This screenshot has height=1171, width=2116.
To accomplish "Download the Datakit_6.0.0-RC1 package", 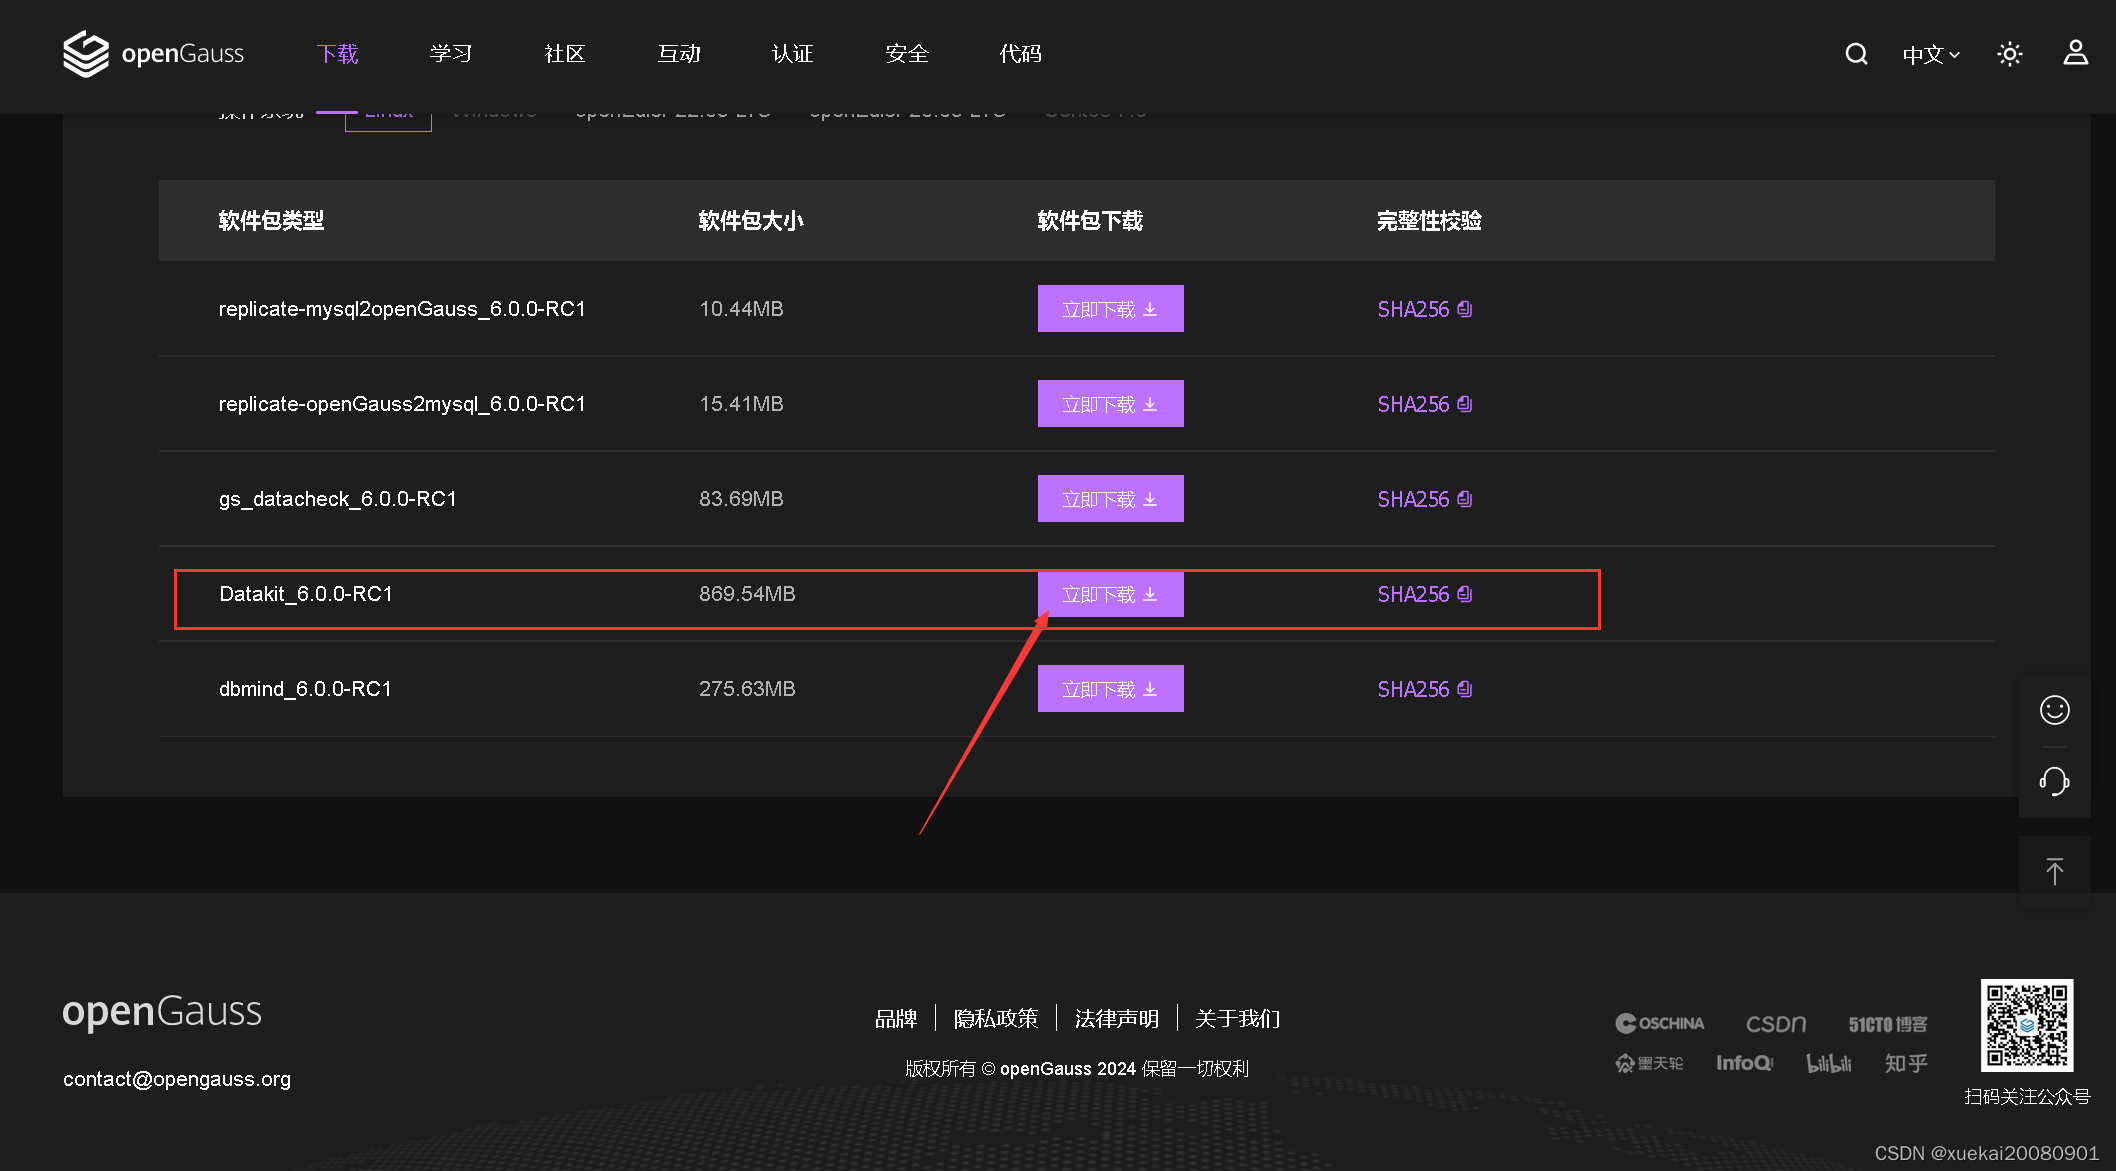I will (x=1110, y=595).
